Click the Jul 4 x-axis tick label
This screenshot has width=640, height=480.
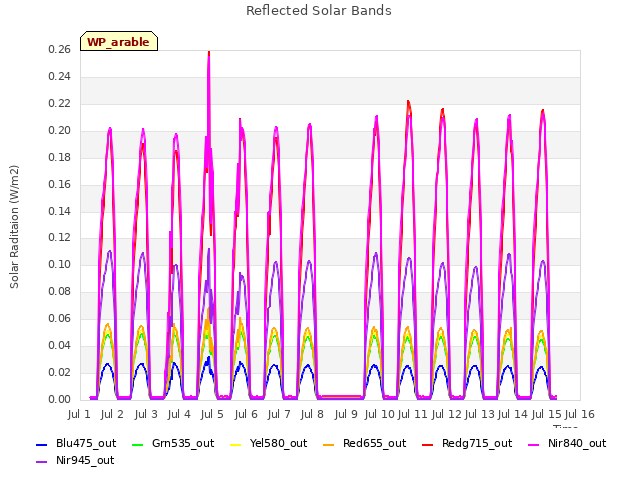pos(179,414)
